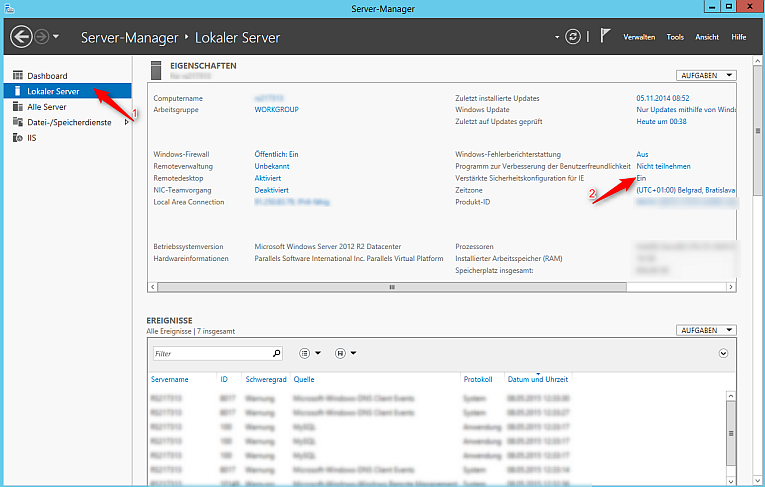Click Windows-Fehlerberichterstattung value Aus
The width and height of the screenshot is (765, 487).
click(642, 154)
